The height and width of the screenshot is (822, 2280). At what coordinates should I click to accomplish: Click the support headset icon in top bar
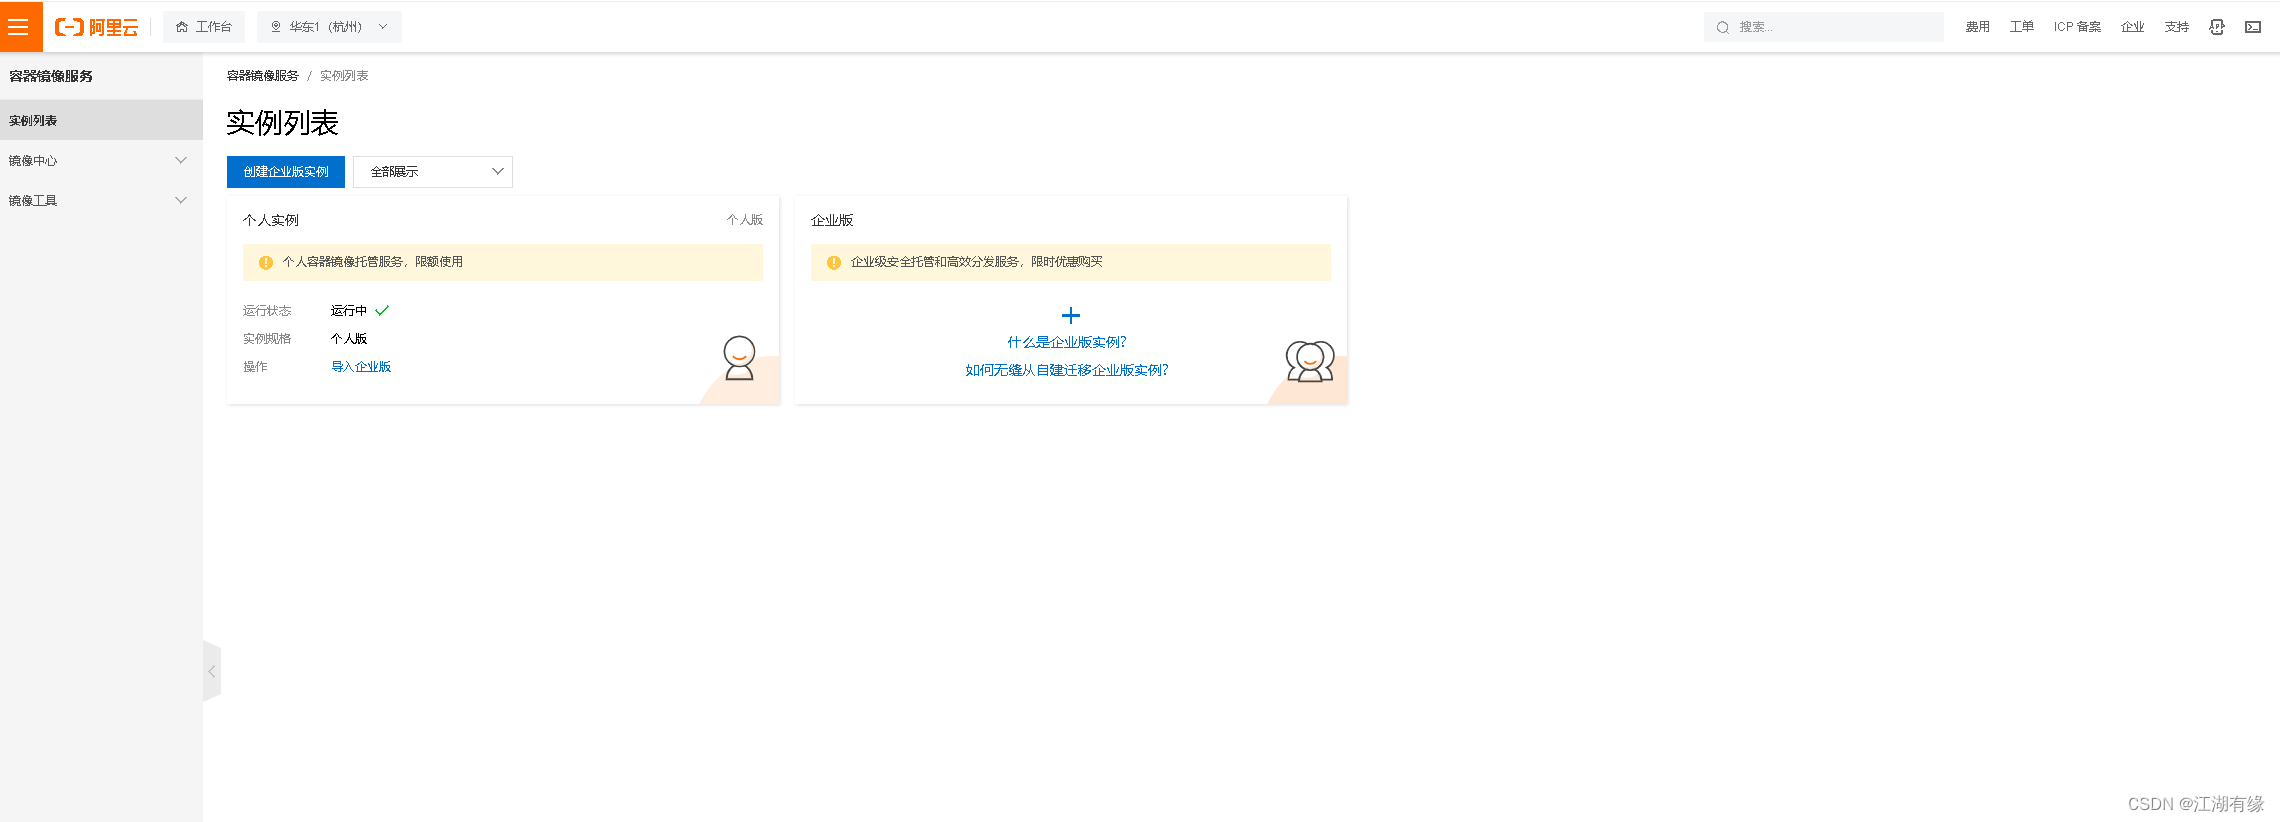coord(2217,27)
